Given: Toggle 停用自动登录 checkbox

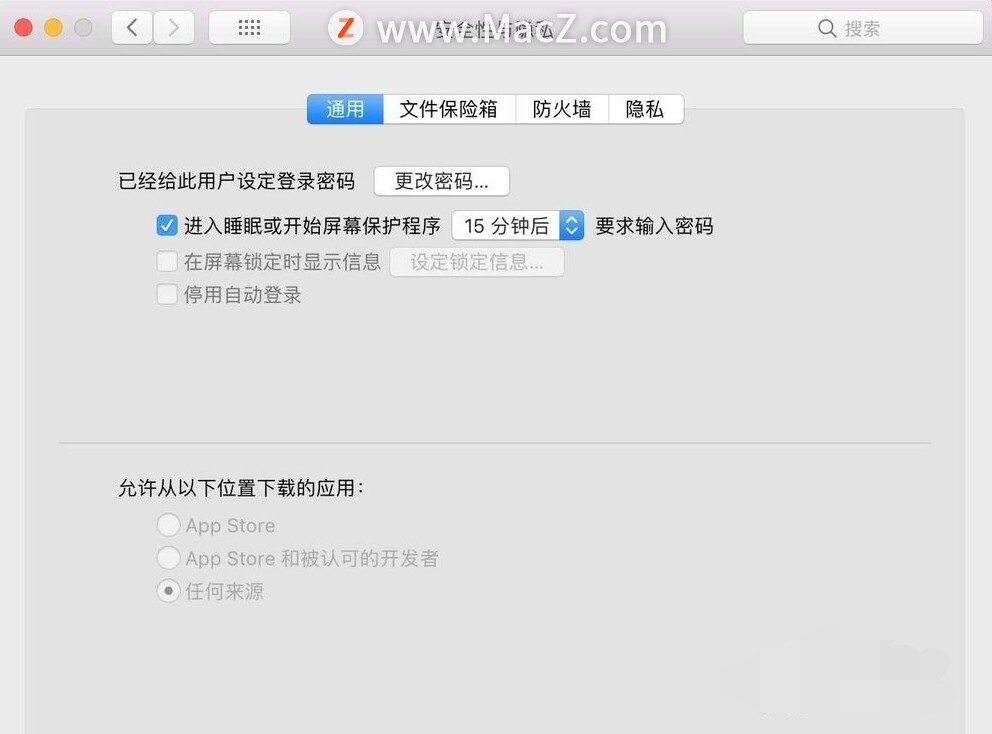Looking at the screenshot, I should [167, 294].
